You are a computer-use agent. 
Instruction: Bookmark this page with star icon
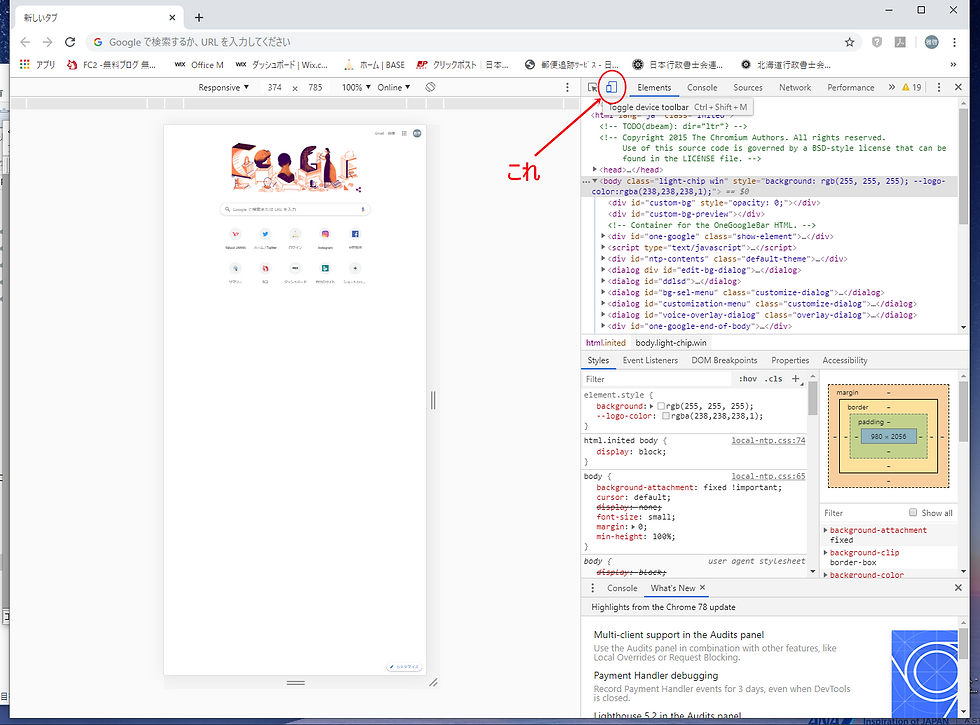click(x=849, y=42)
